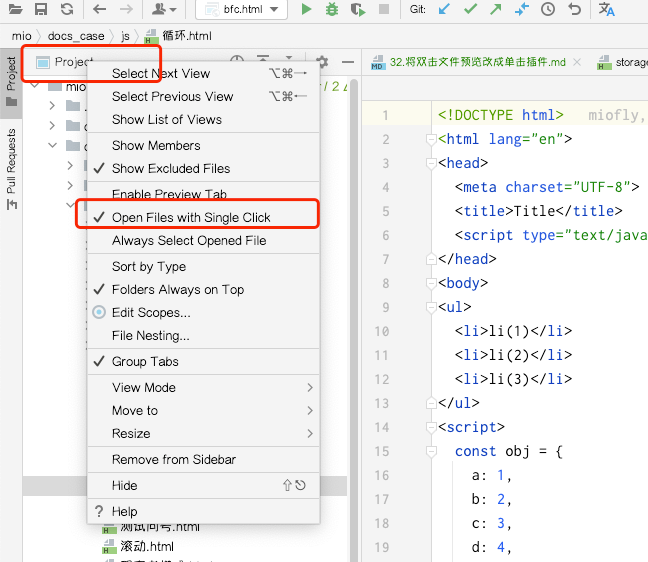Open the bfc.html run configuration dropdown
This screenshot has width=648, height=562.
click(x=241, y=9)
